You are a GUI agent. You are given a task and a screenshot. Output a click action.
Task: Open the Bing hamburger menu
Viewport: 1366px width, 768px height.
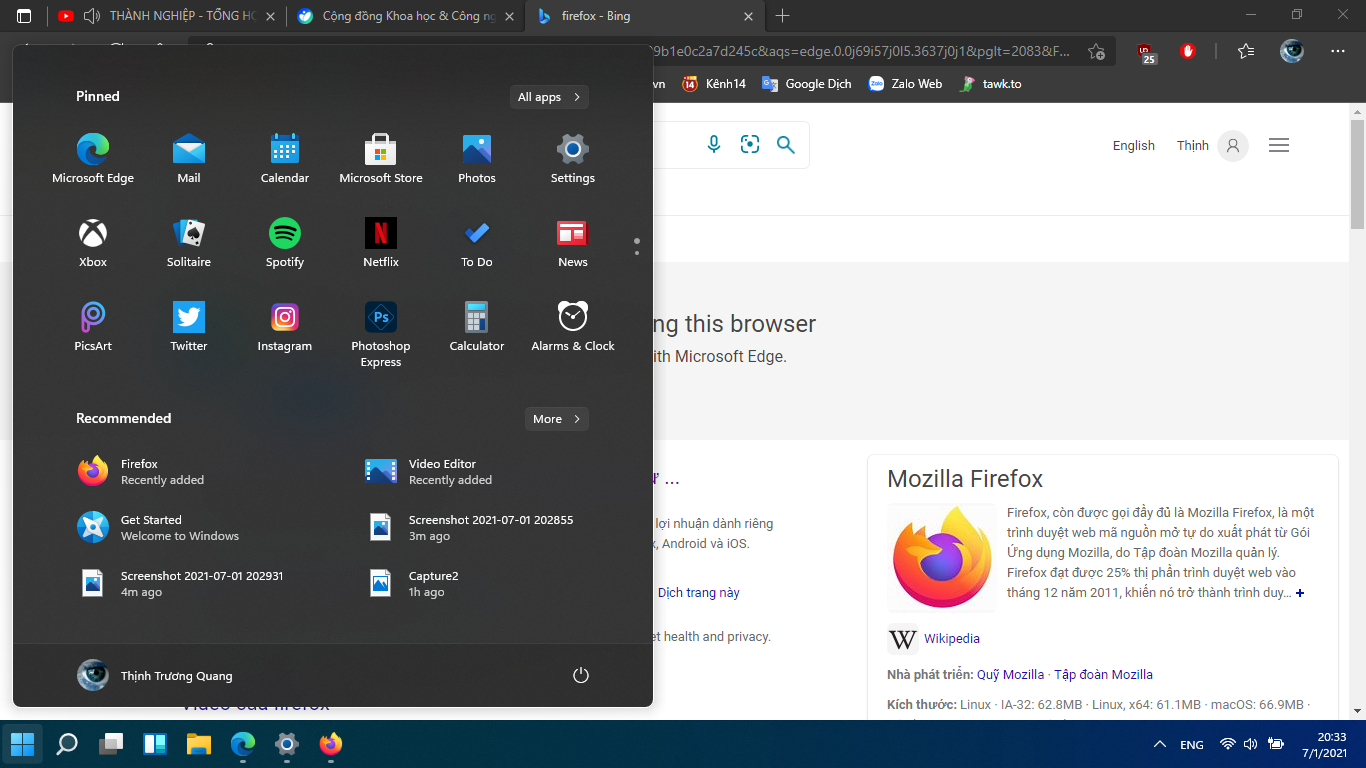point(1279,146)
